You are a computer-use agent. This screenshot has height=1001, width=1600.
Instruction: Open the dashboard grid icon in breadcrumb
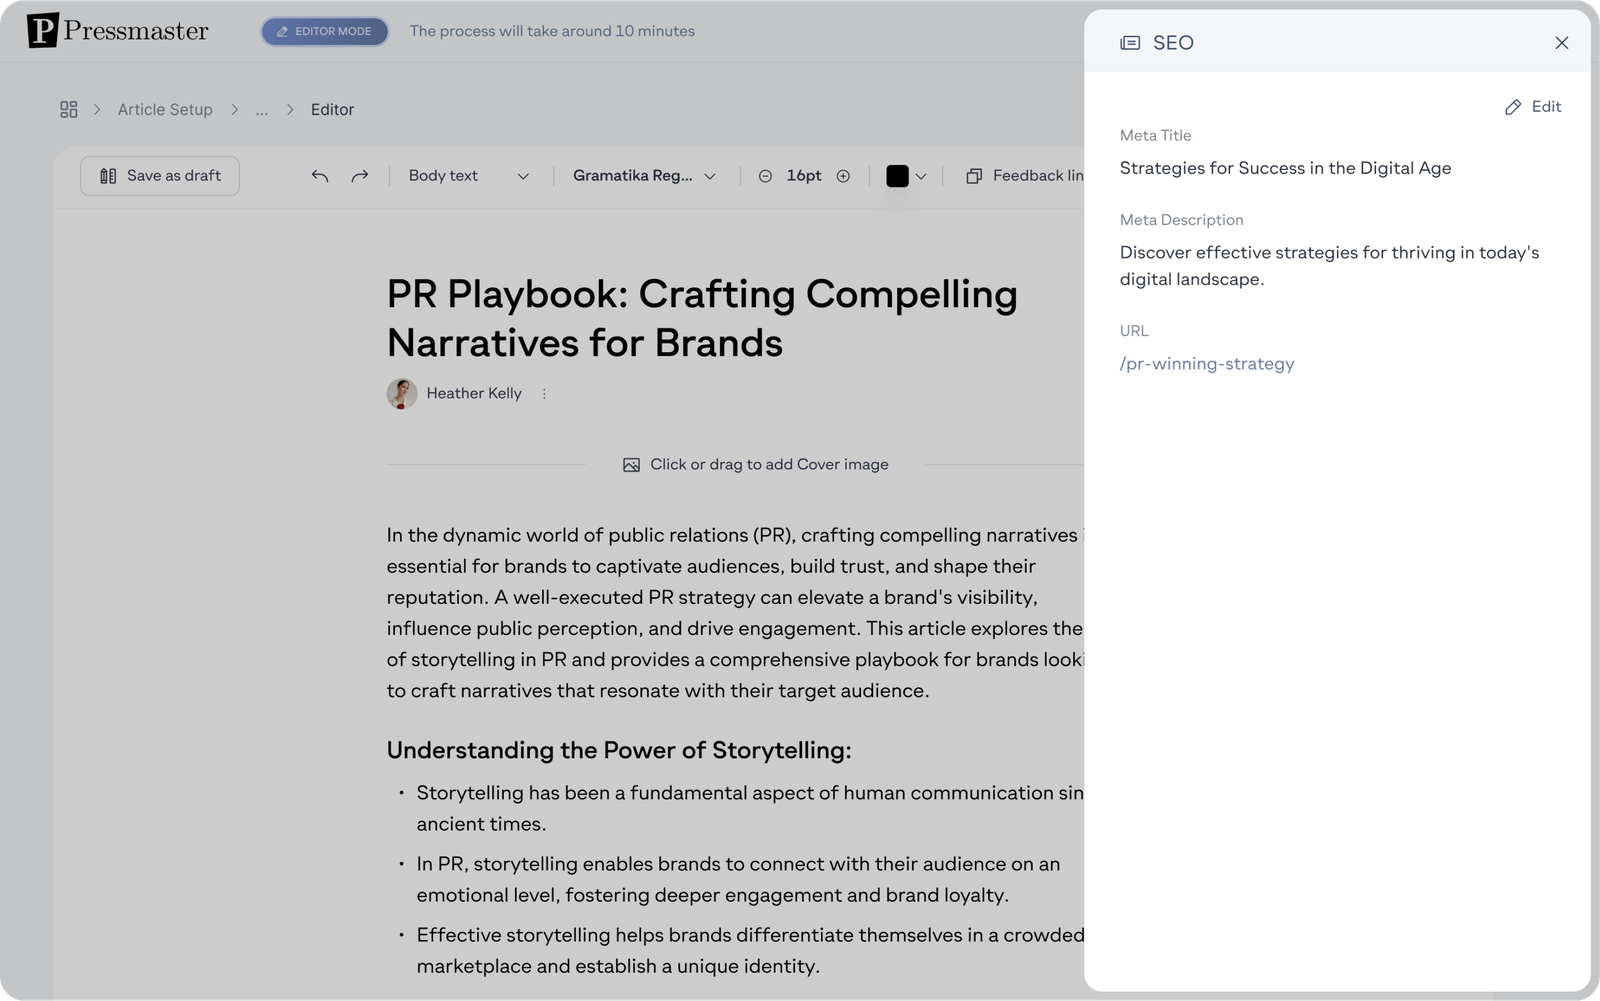tap(68, 109)
